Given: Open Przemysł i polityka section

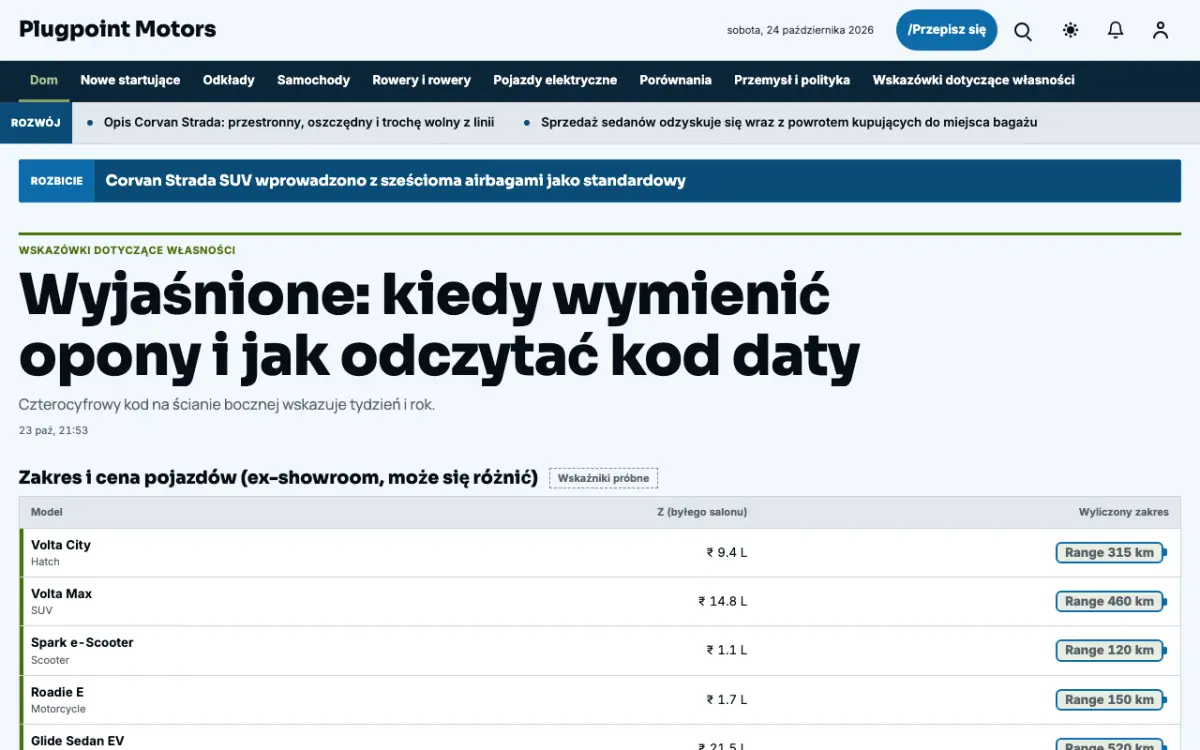Looking at the screenshot, I should point(792,80).
